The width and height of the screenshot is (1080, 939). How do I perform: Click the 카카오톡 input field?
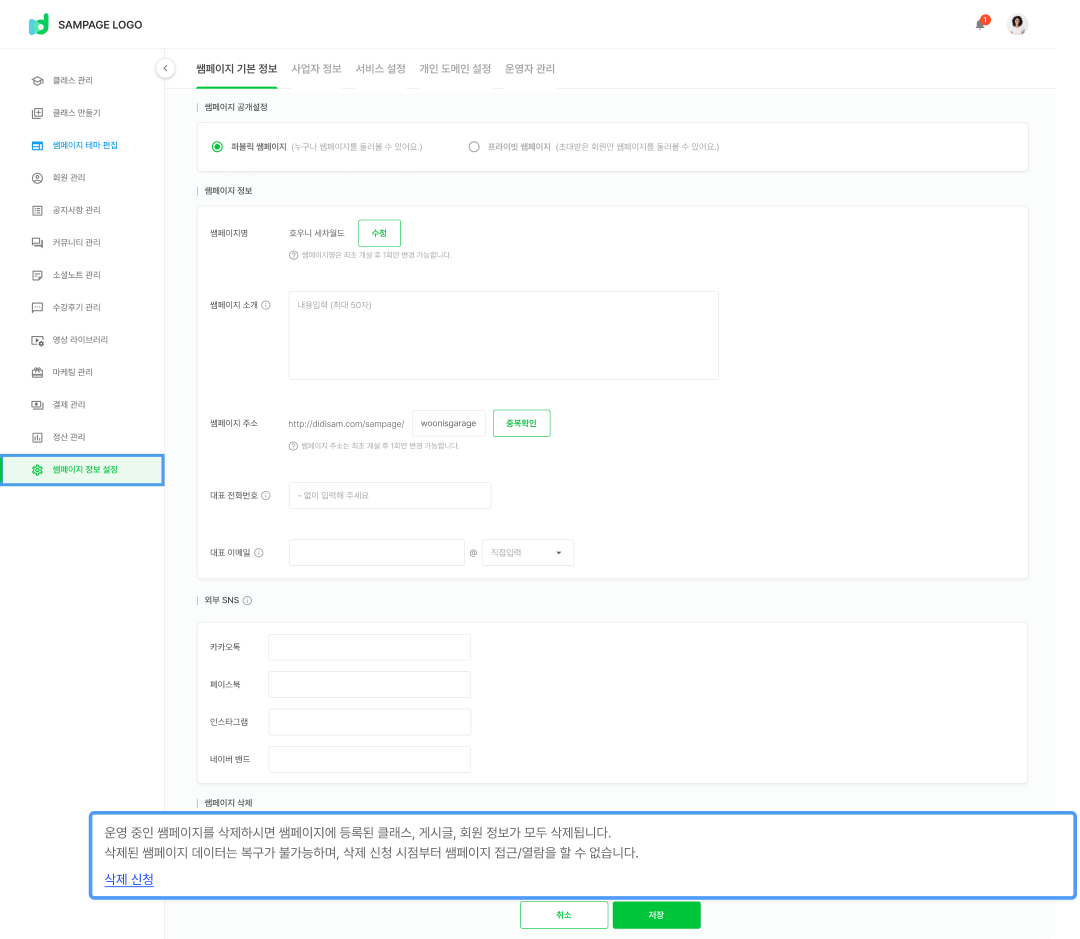click(369, 647)
